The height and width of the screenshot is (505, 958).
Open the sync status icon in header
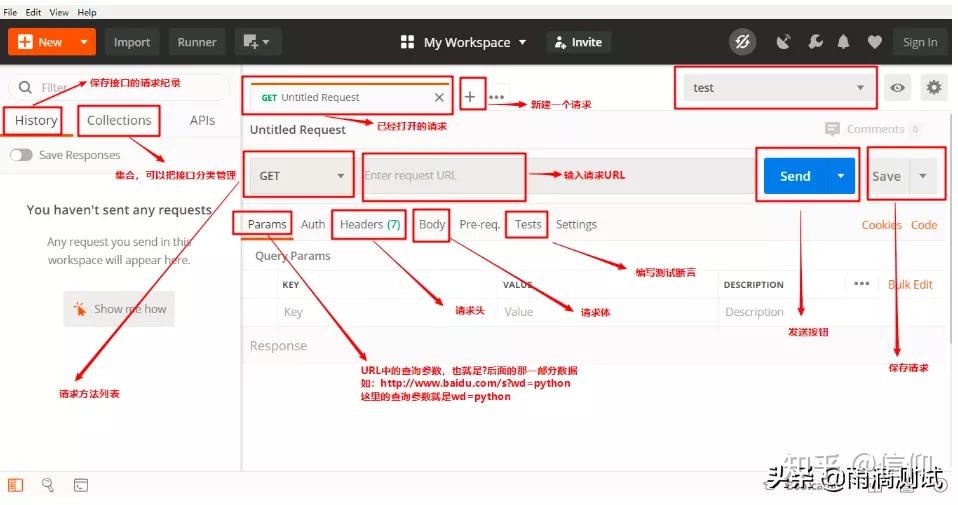coord(742,42)
